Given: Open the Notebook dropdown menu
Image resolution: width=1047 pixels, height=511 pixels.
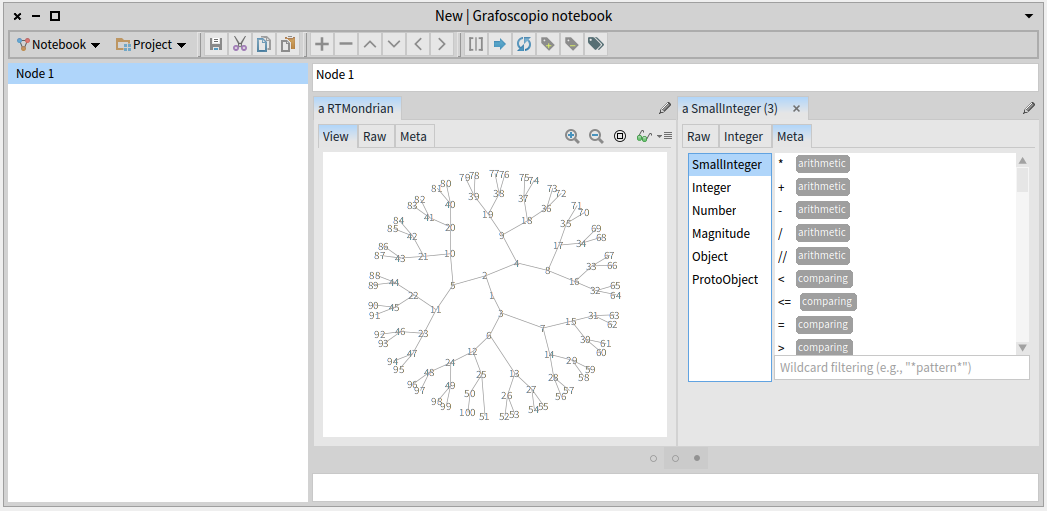Looking at the screenshot, I should [x=59, y=45].
